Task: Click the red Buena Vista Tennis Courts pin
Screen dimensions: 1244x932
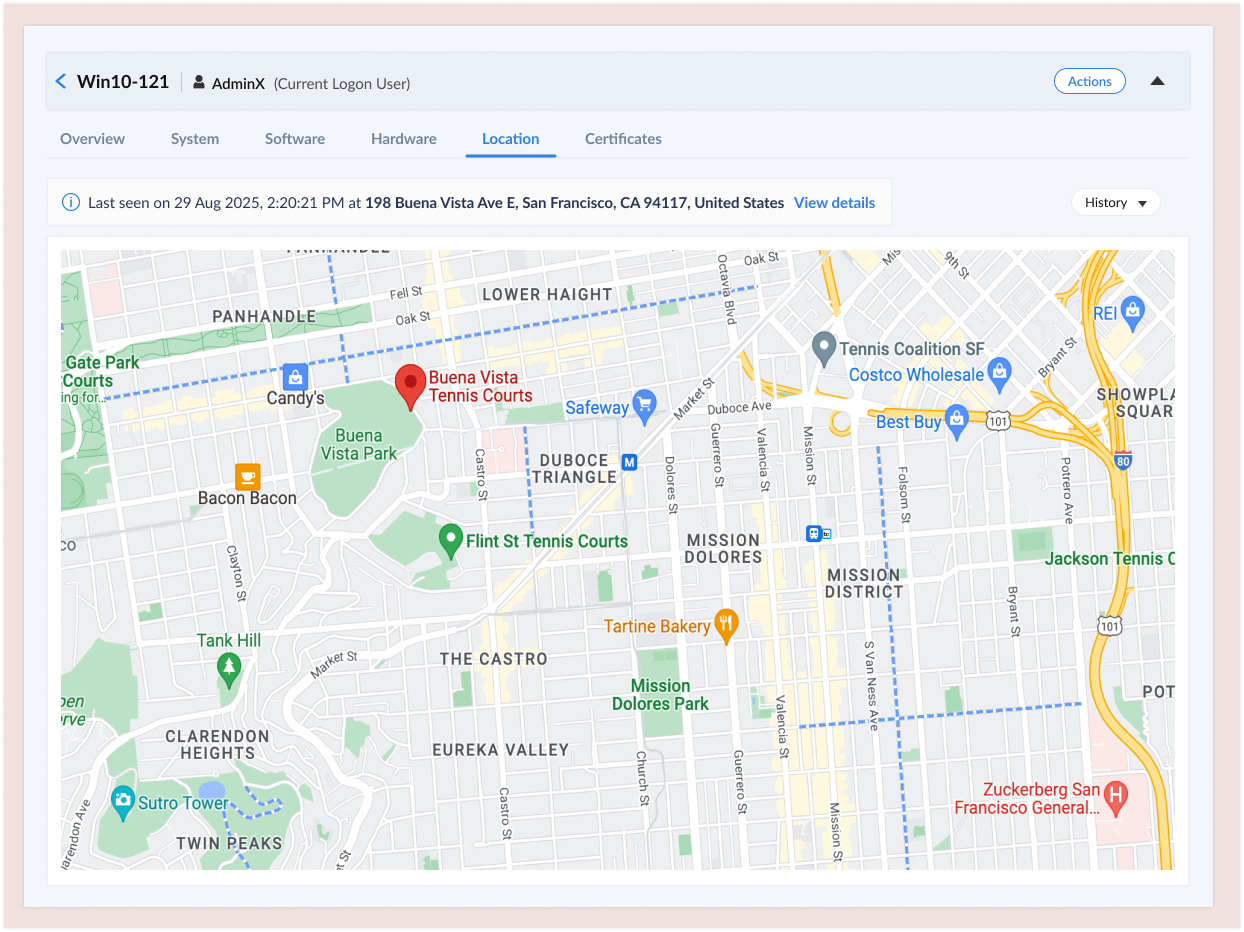Action: coord(410,388)
